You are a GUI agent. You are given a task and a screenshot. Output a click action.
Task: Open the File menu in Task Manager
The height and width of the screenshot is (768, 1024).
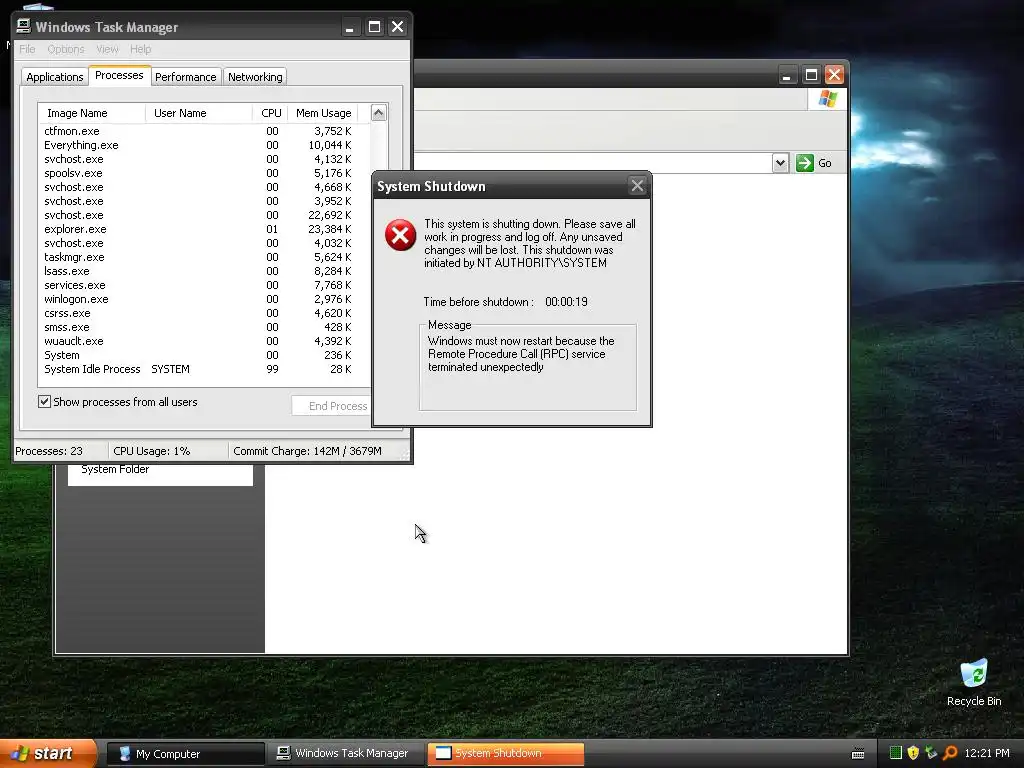point(27,49)
